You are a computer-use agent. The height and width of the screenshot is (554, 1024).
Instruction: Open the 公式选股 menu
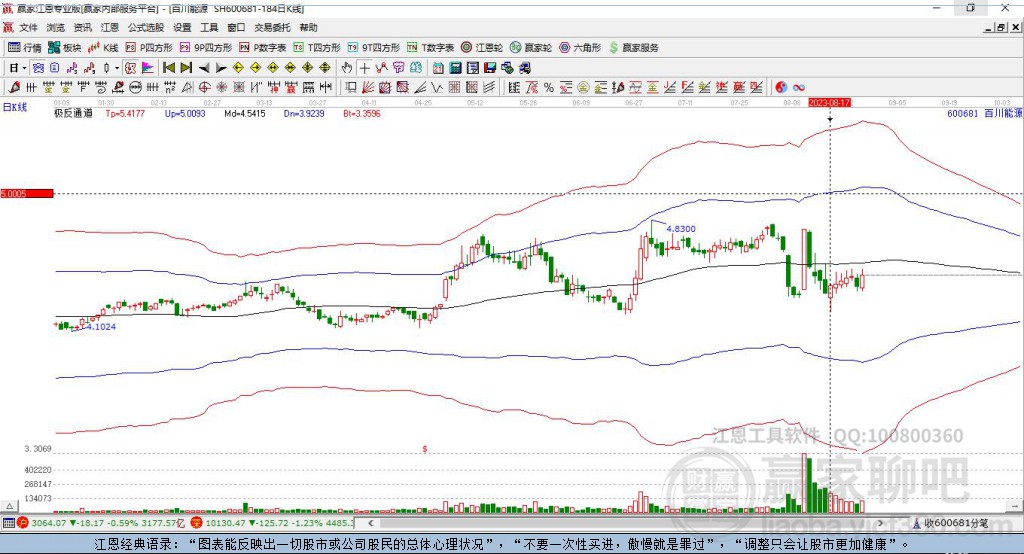(146, 27)
